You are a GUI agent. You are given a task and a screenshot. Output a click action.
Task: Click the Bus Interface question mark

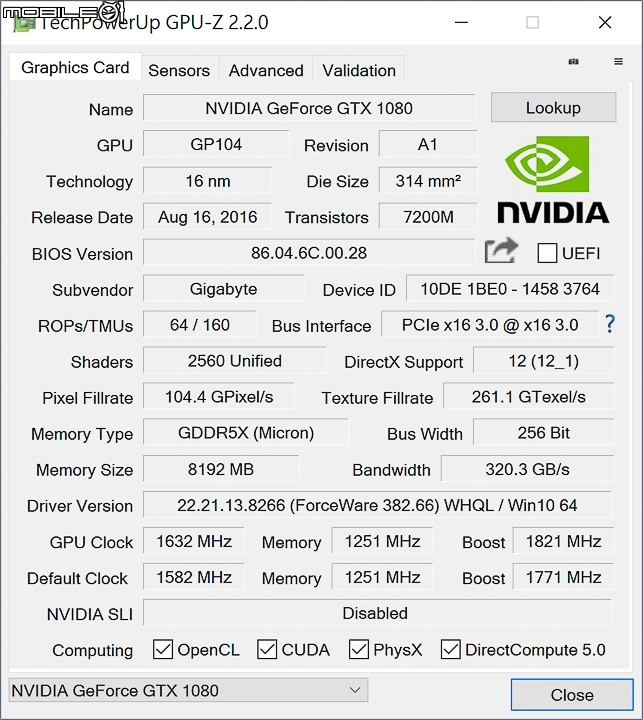(x=609, y=324)
